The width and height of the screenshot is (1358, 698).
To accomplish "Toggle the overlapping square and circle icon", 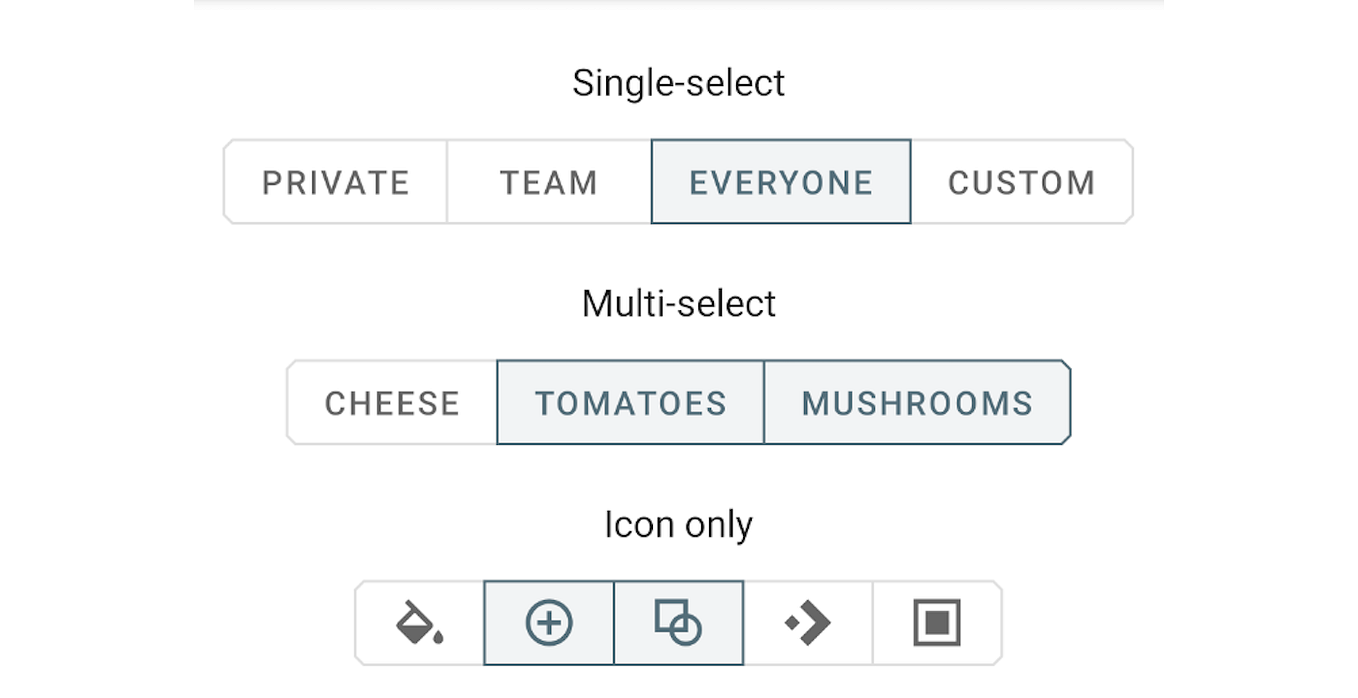I will click(679, 623).
